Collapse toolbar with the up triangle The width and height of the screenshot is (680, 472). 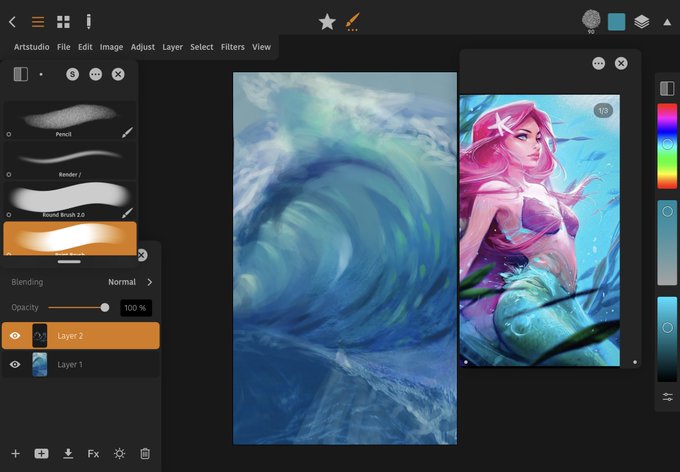(667, 22)
